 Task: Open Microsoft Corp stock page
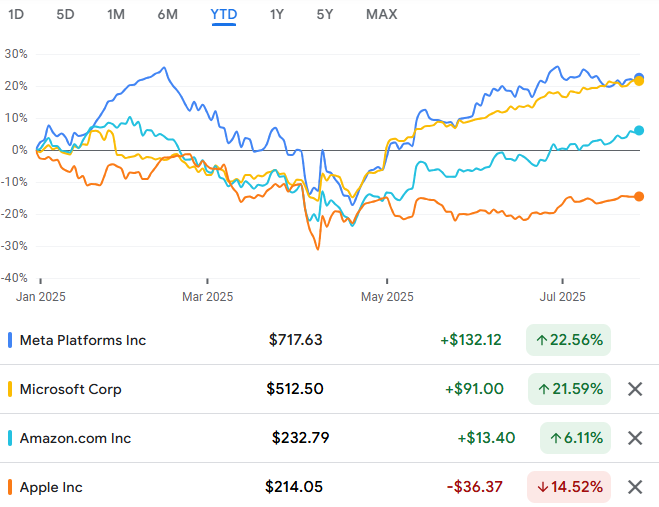pyautogui.click(x=71, y=389)
